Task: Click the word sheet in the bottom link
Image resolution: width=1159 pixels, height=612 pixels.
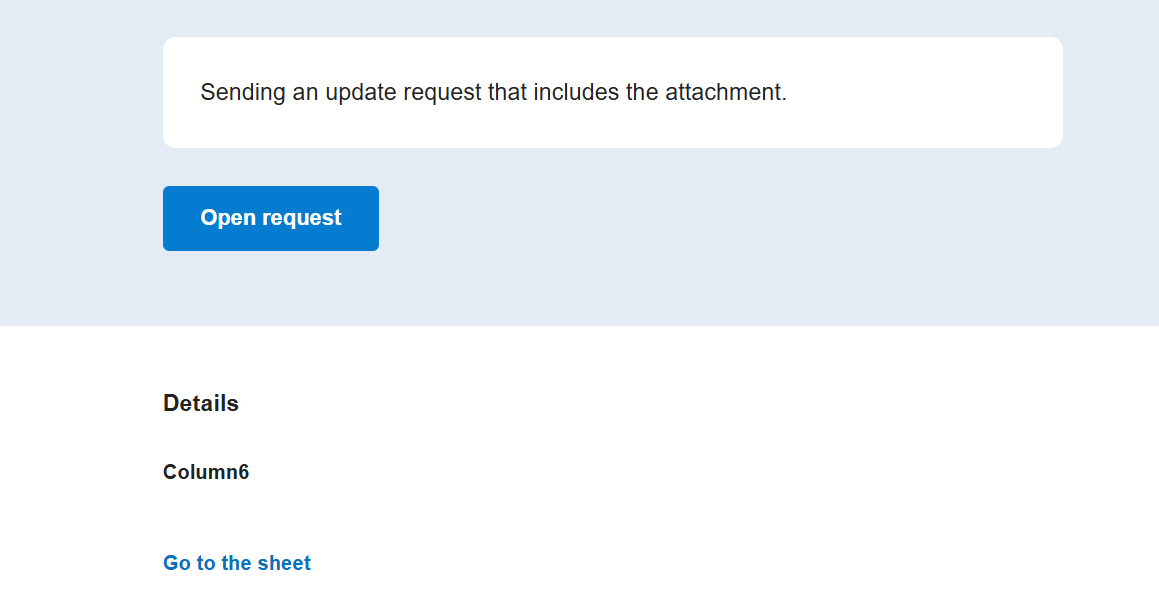Action: 284,563
